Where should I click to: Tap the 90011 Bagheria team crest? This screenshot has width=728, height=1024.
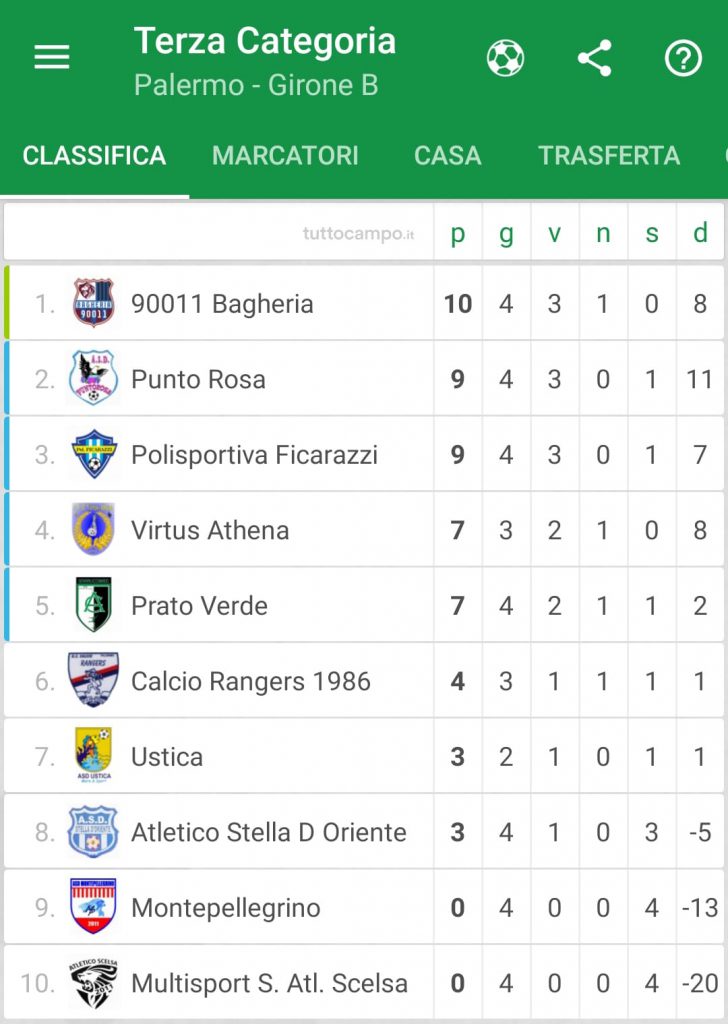(x=93, y=302)
